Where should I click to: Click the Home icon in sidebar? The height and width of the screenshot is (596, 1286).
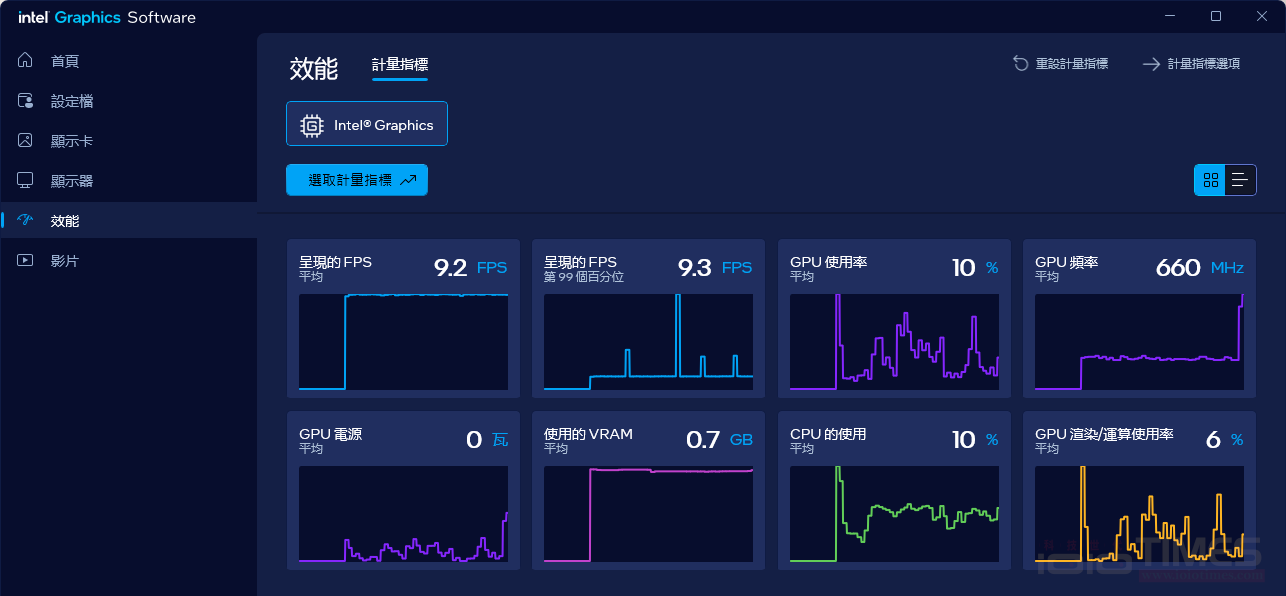26,61
